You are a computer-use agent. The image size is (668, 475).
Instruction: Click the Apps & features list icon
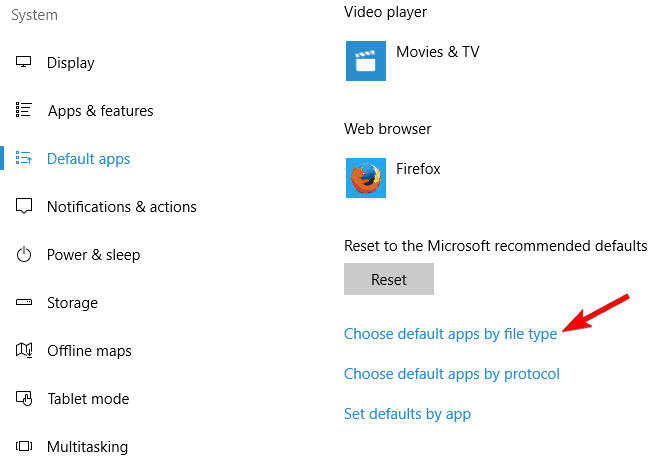(x=23, y=110)
